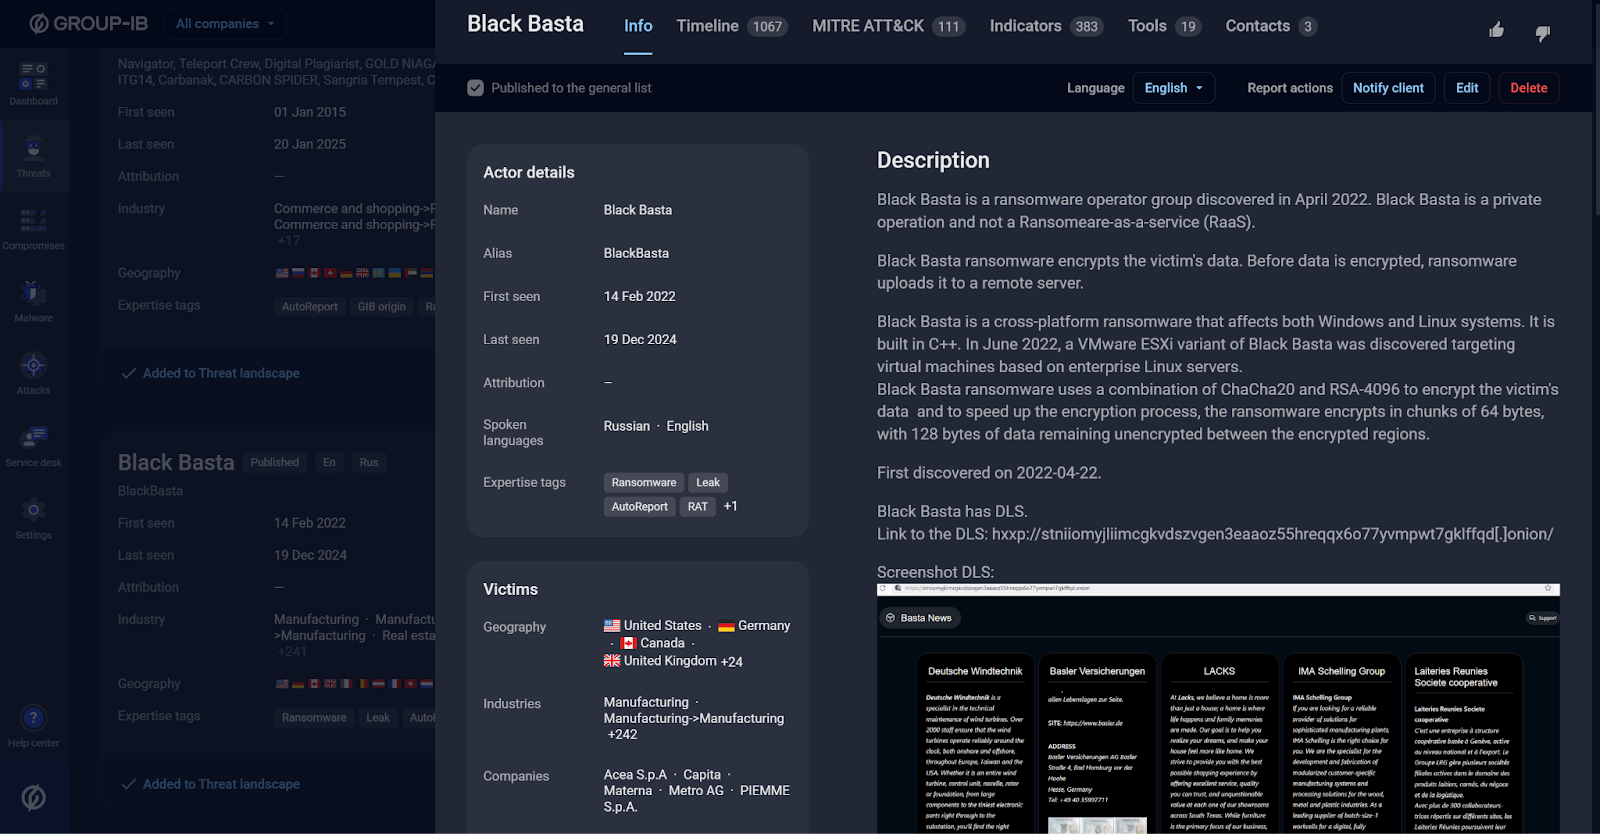Click the Germany flag in Victims geography
The width and height of the screenshot is (1600, 834).
coord(726,626)
